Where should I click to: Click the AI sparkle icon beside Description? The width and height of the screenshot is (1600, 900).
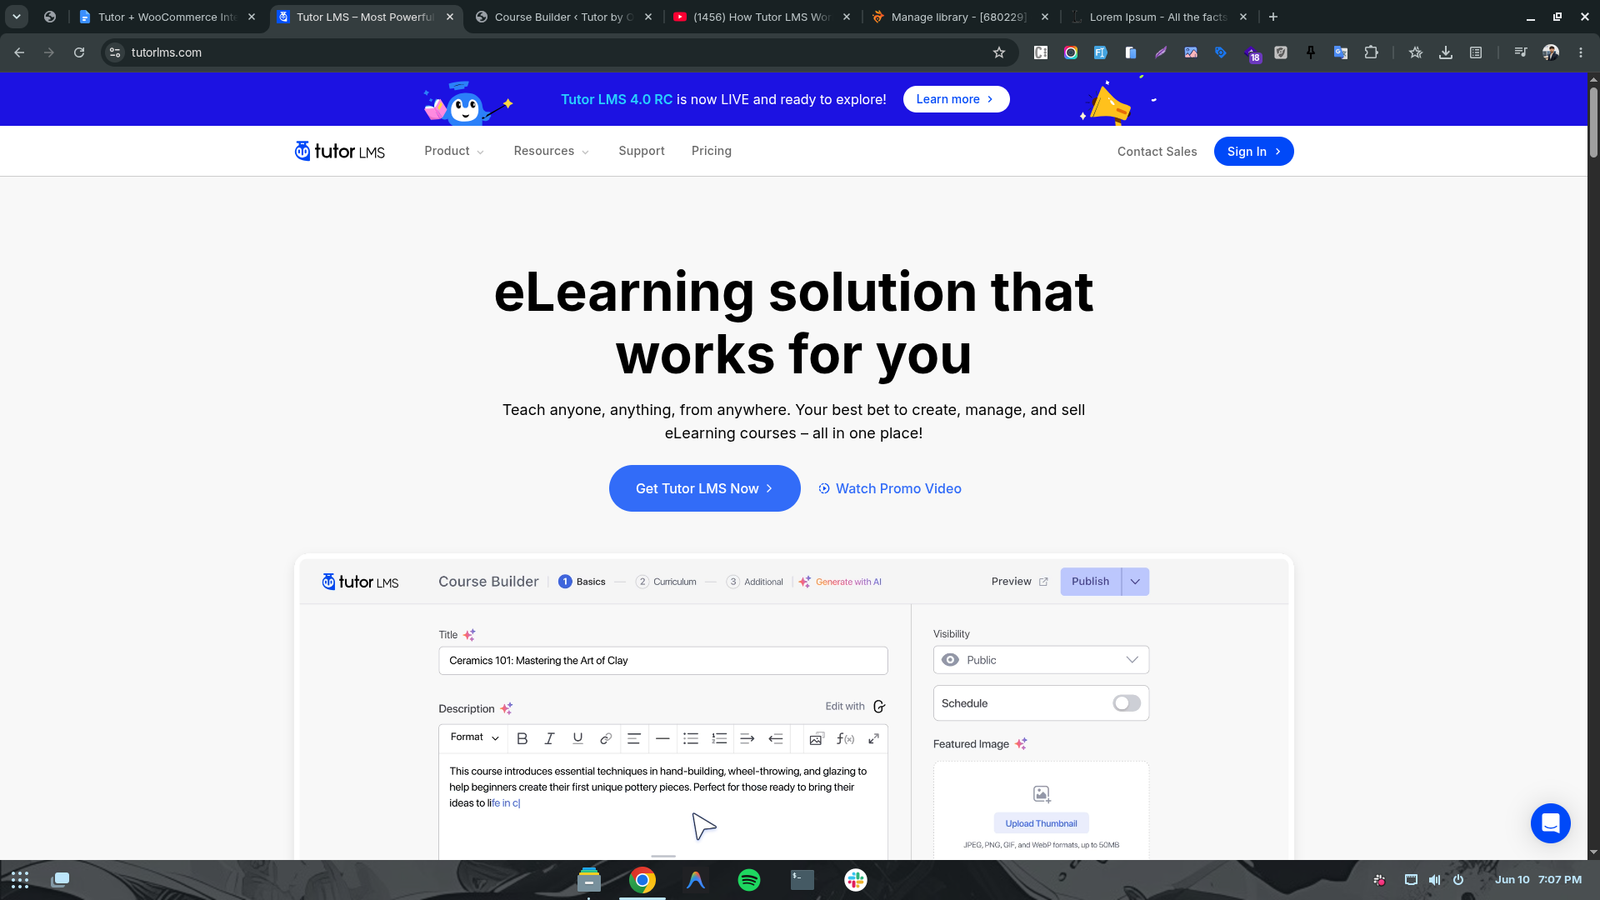(506, 709)
